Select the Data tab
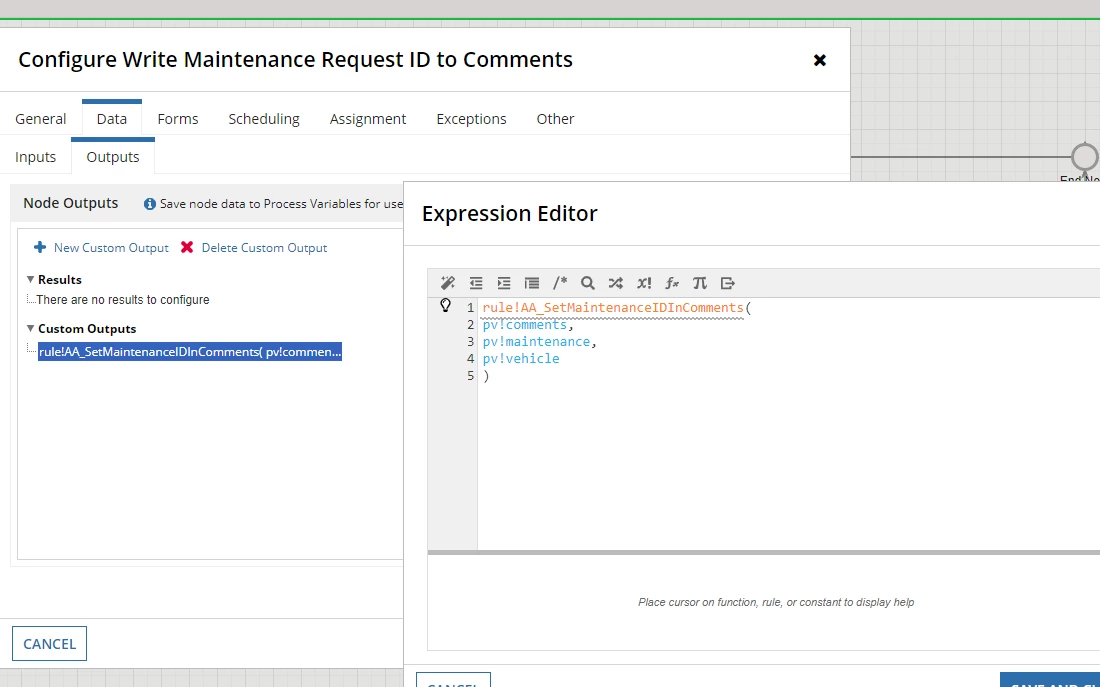This screenshot has width=1100, height=687. 112,119
